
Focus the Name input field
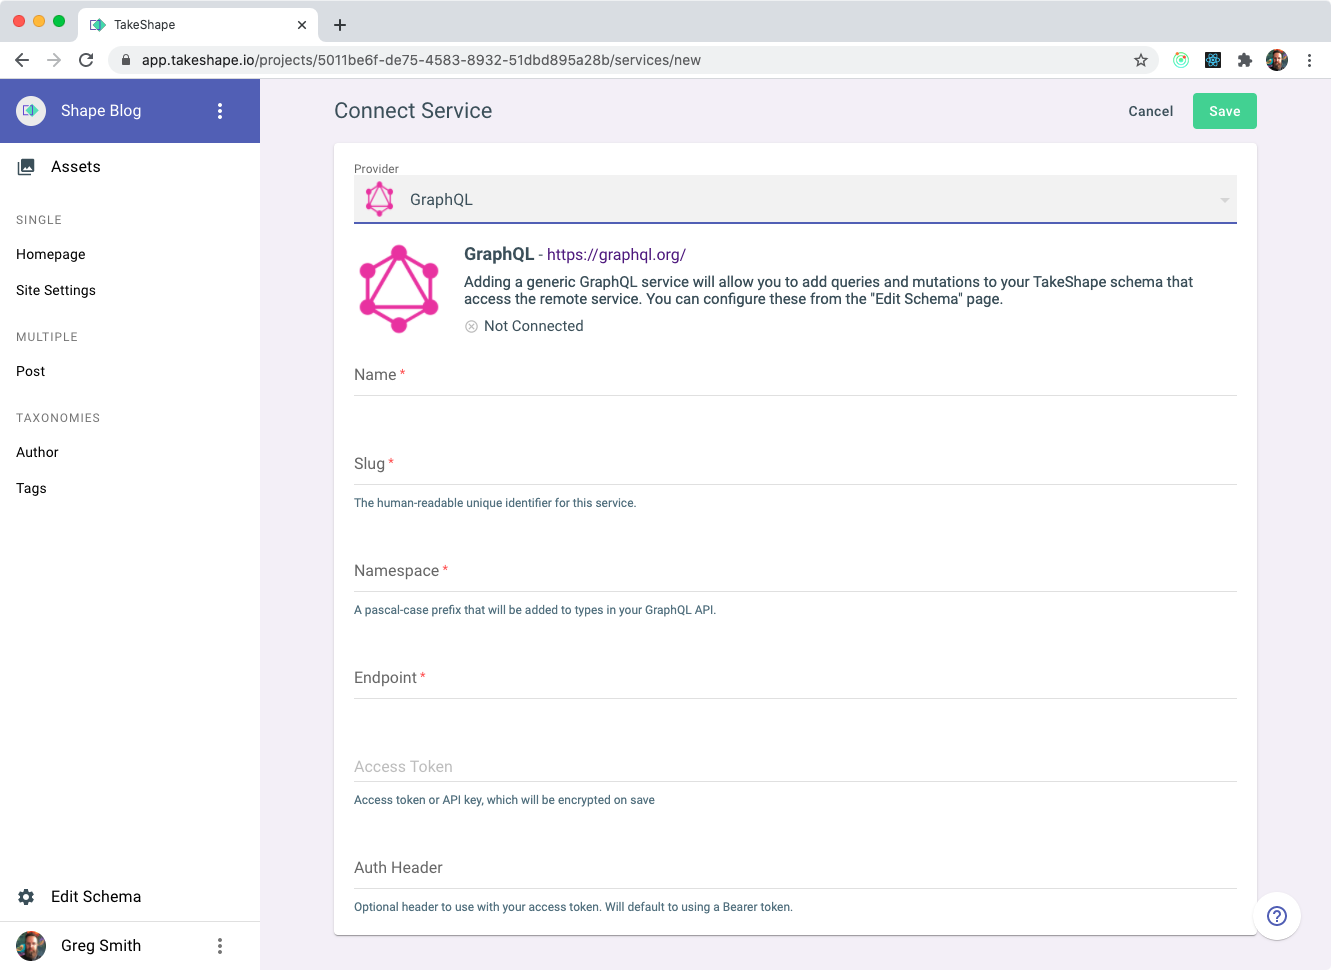(x=795, y=375)
